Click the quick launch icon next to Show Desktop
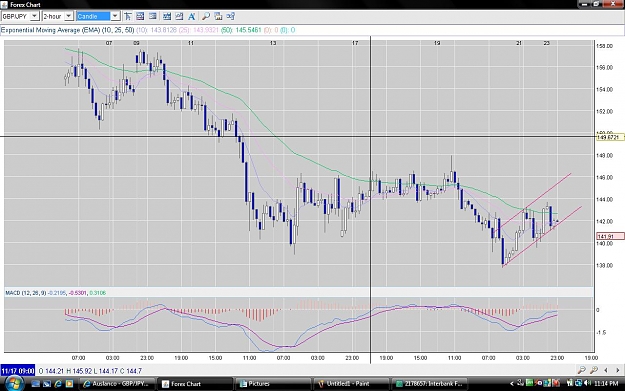The width and height of the screenshot is (625, 391). pyautogui.click(x=47, y=384)
